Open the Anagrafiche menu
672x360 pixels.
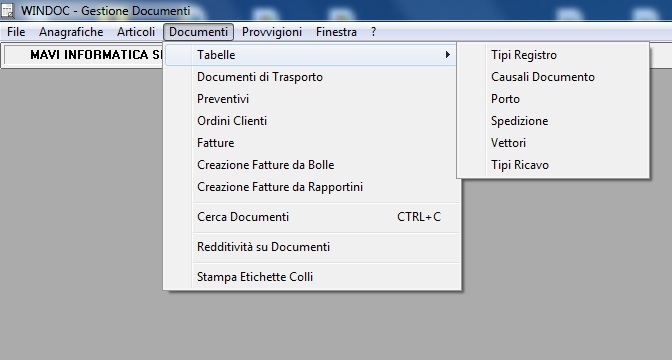pyautogui.click(x=71, y=32)
